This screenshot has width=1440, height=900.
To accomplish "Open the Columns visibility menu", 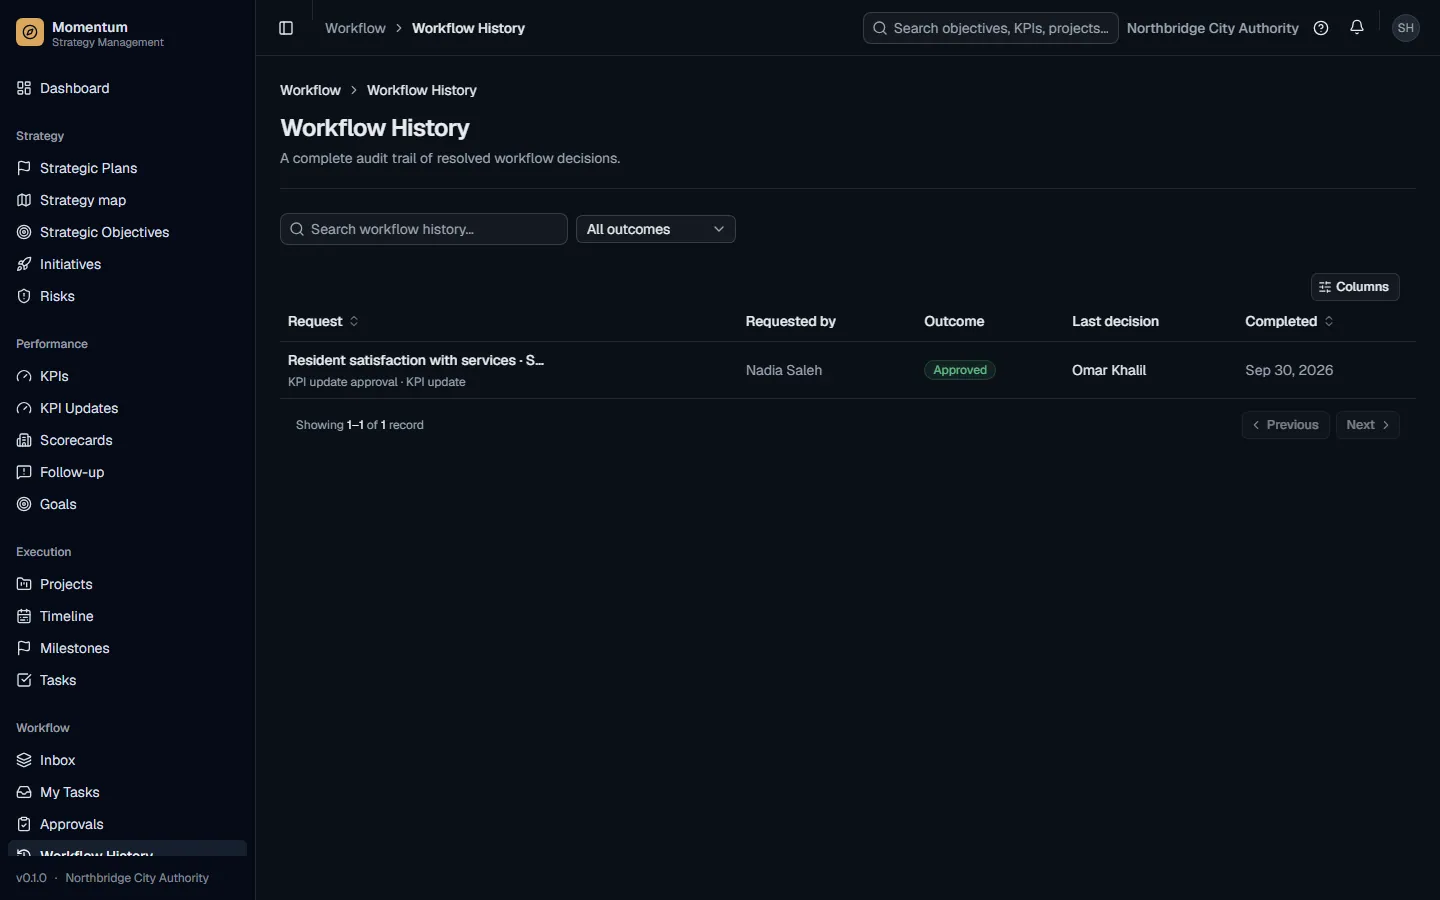I will pyautogui.click(x=1355, y=287).
